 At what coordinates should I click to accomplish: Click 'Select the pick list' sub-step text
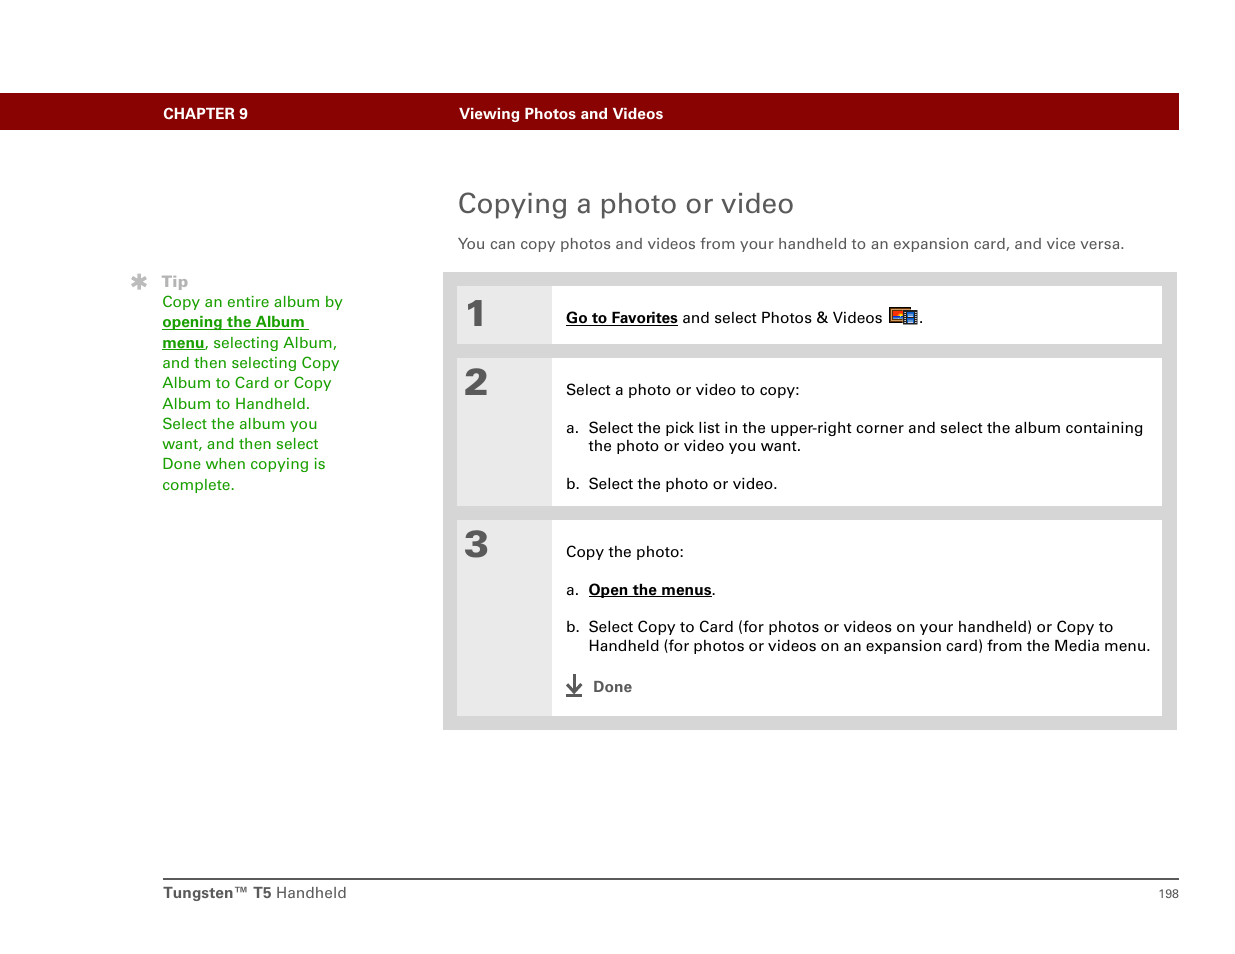pos(866,437)
